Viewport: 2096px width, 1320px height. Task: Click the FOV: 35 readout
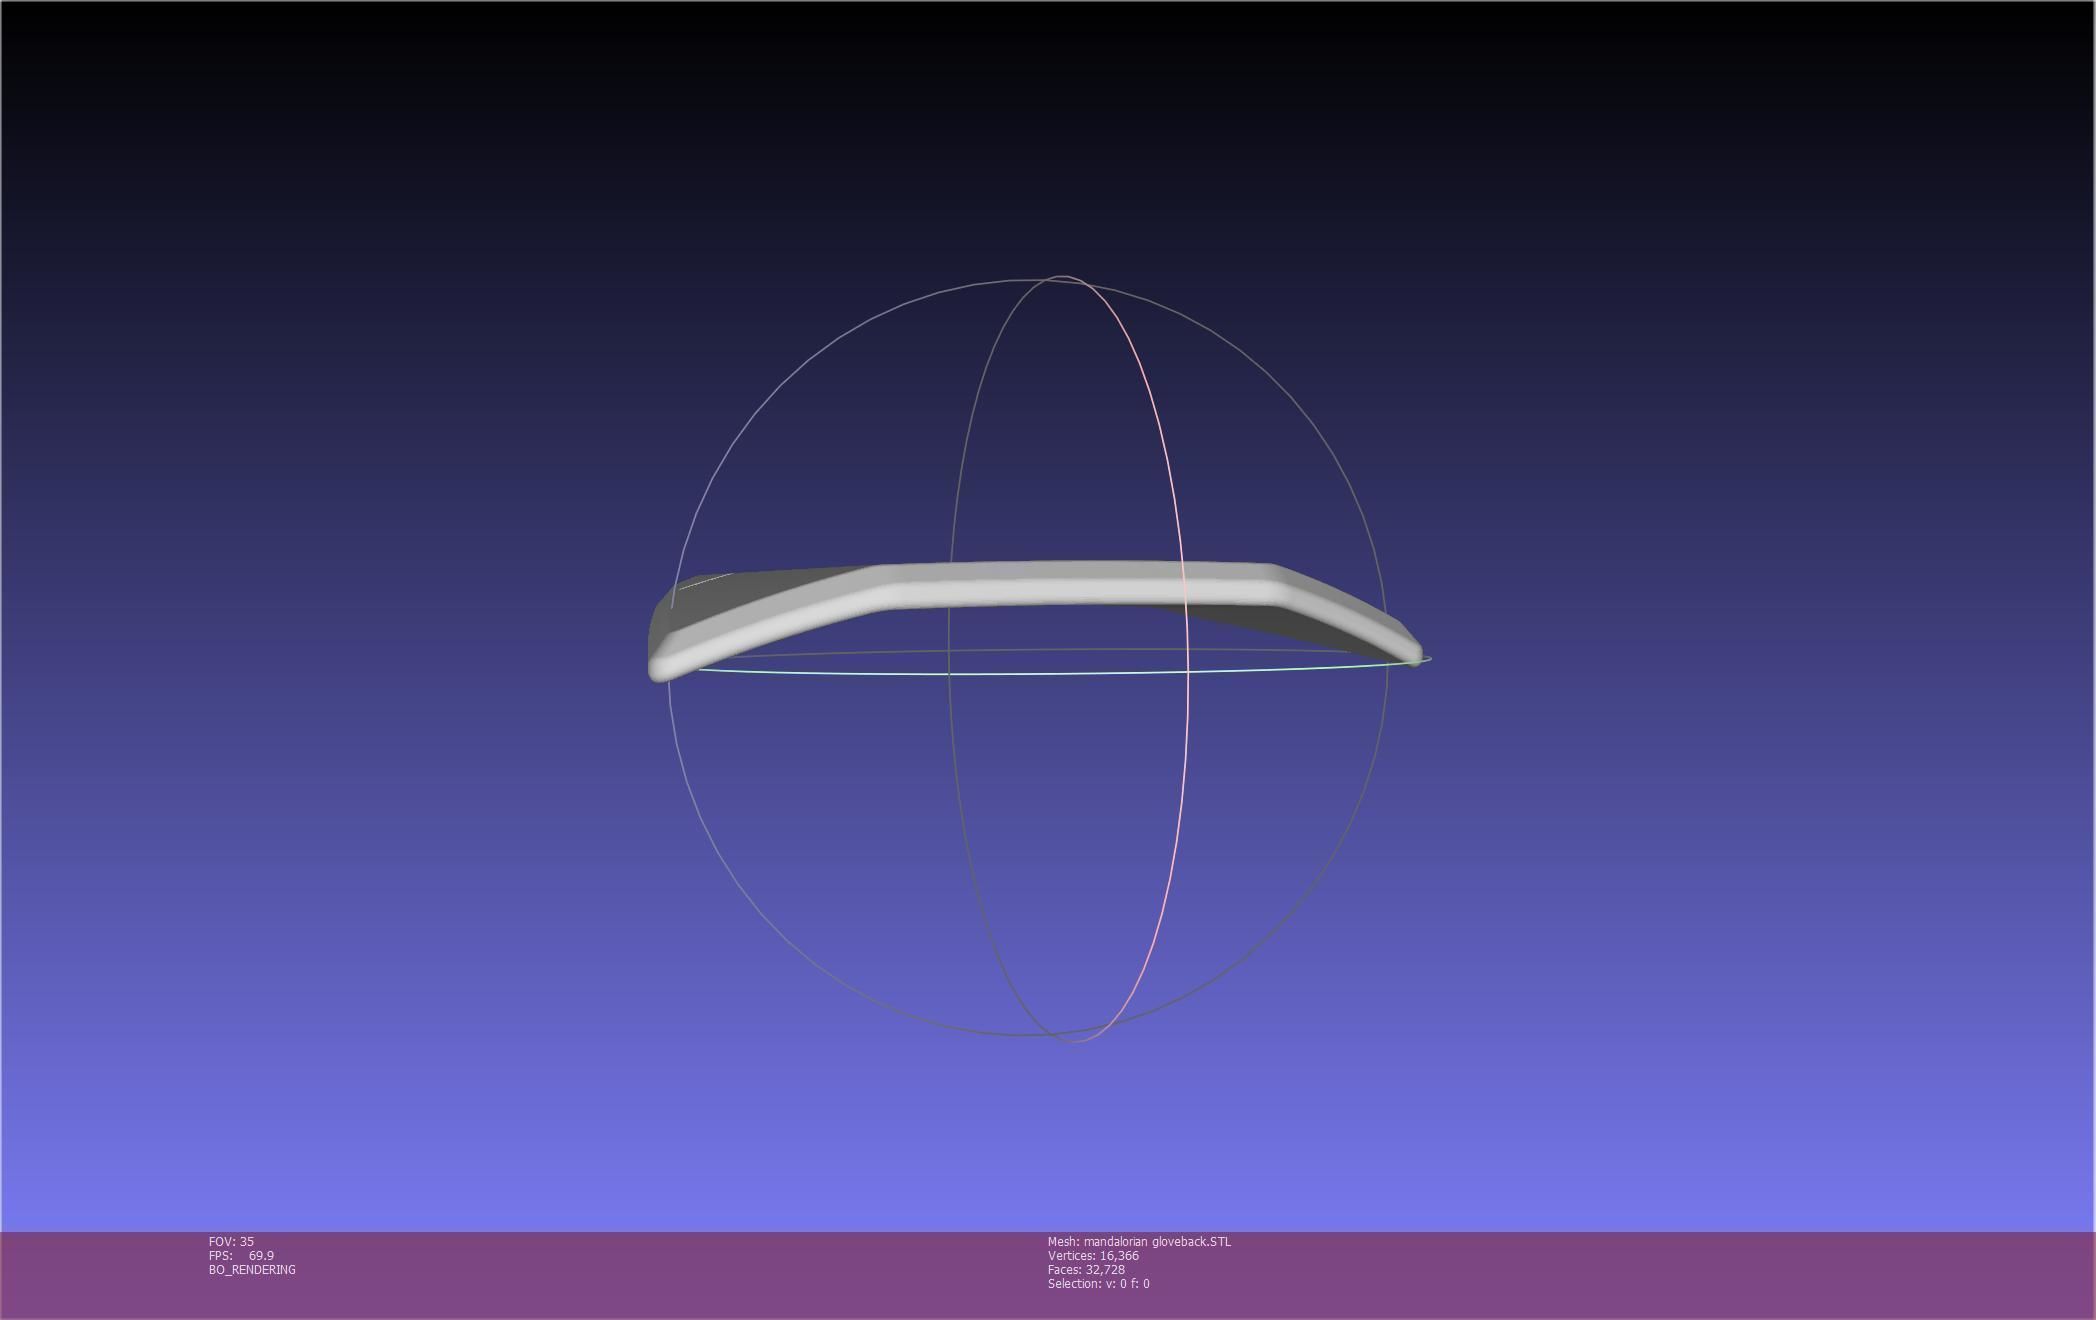pos(231,1241)
